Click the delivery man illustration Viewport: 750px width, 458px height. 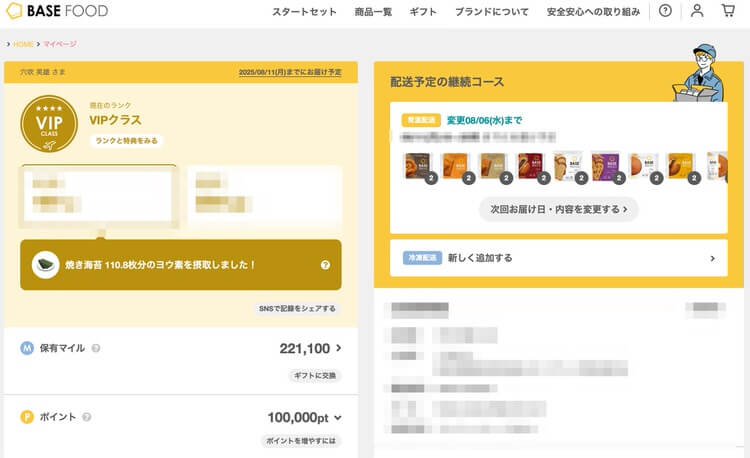coord(699,73)
